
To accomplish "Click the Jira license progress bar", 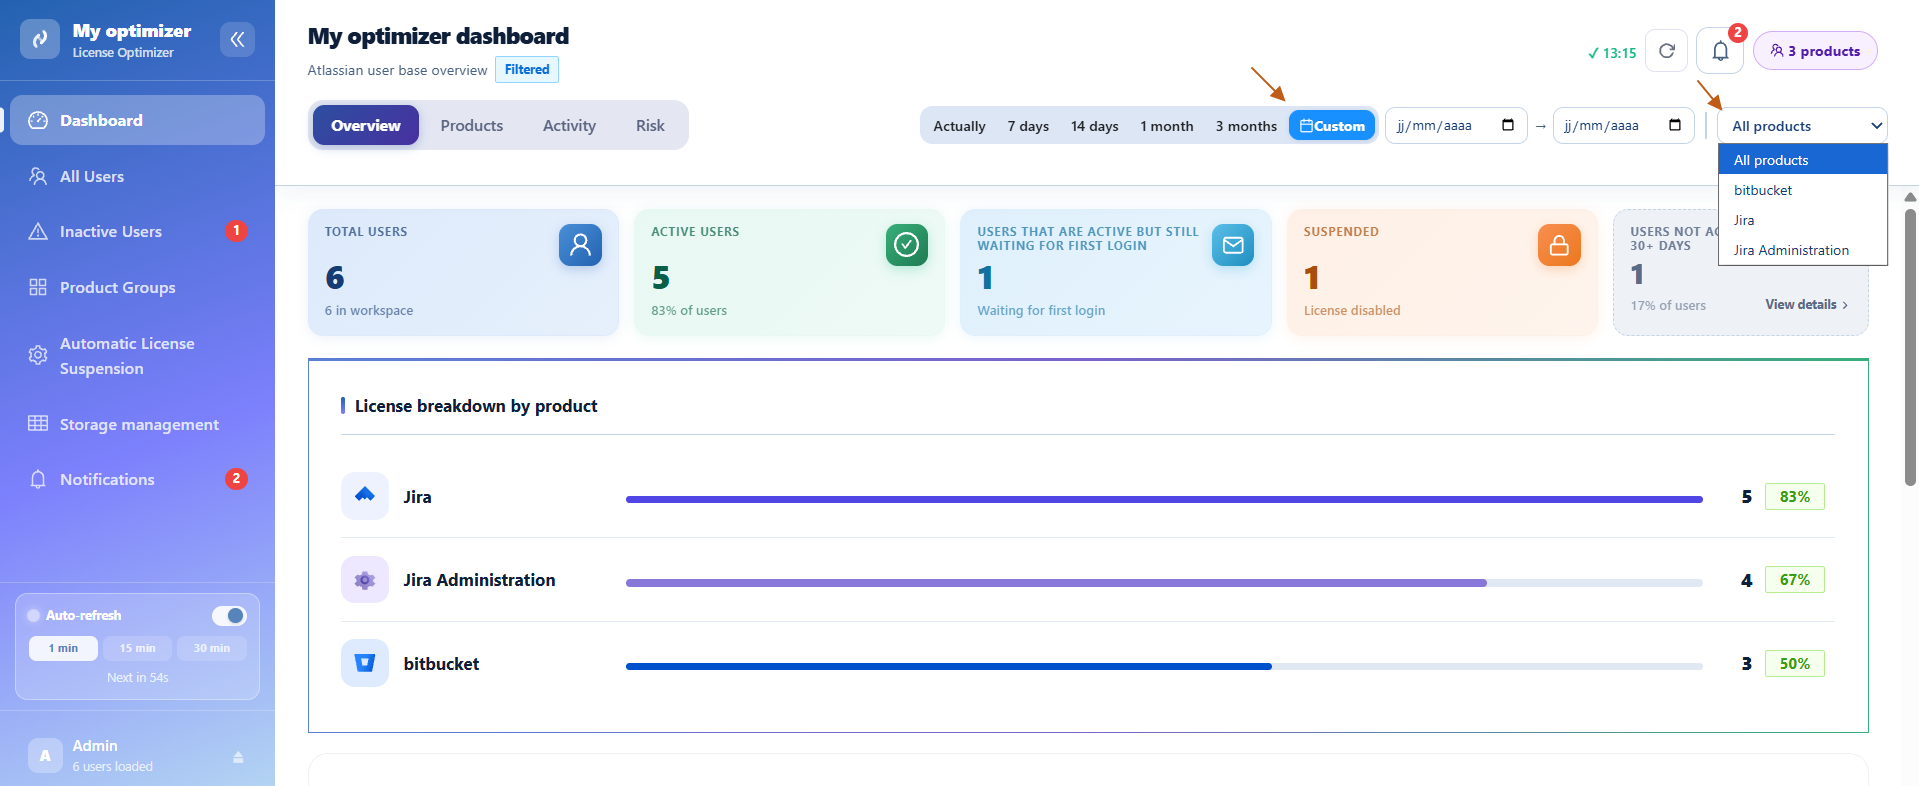I will 1164,499.
